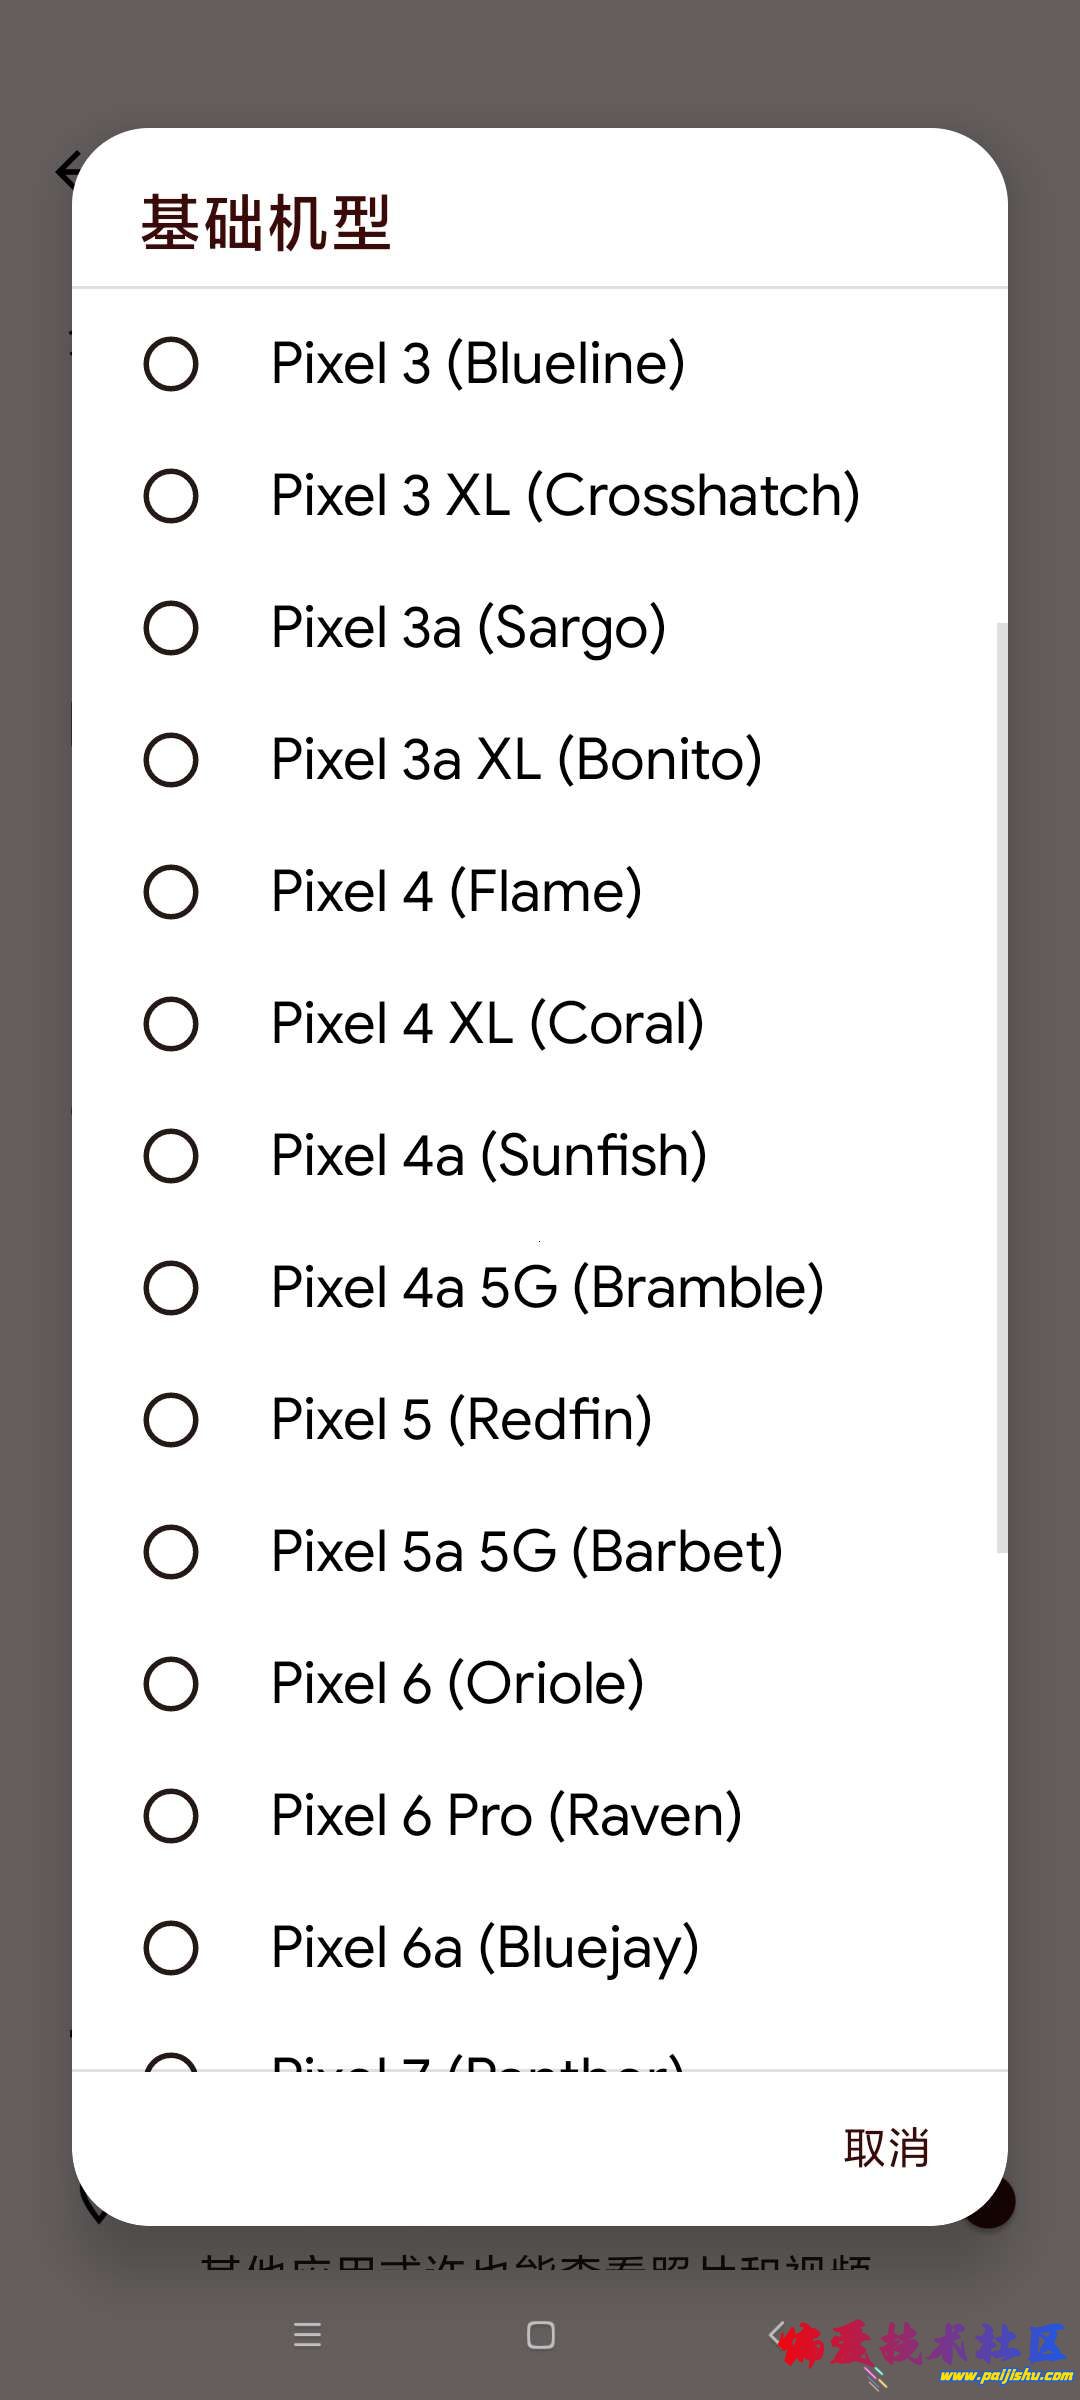Tap the Android recents menu icon
This screenshot has height=2400, width=1080.
tap(307, 2335)
